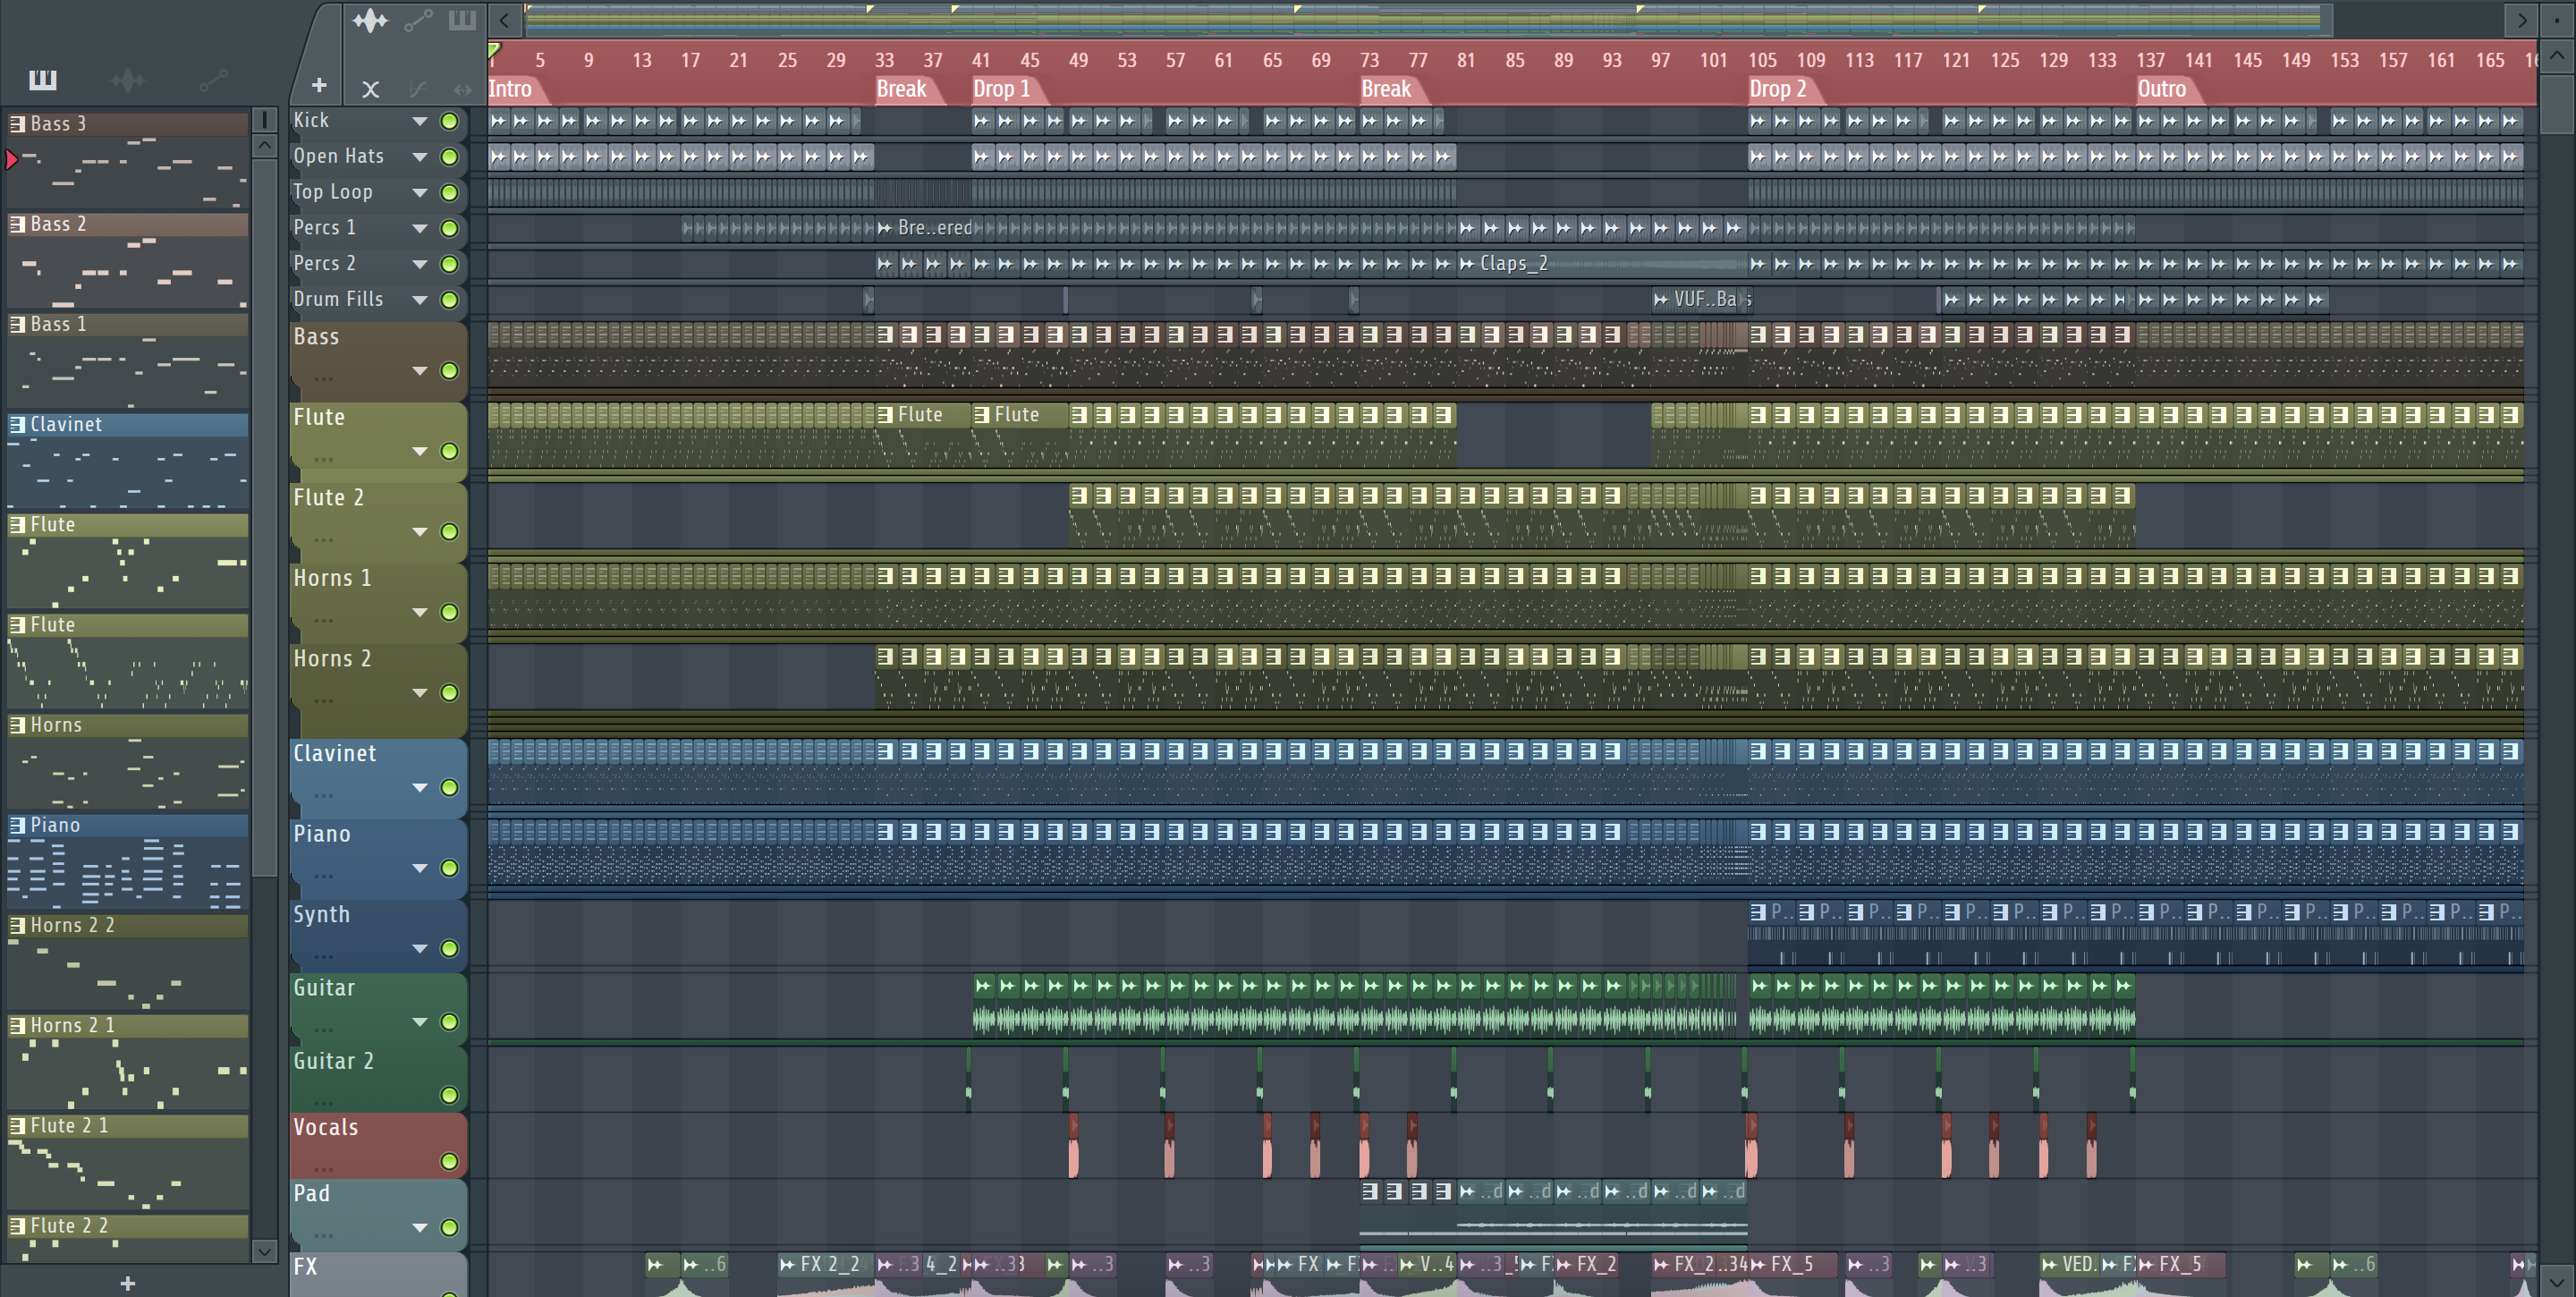Open the Piano track dropdown arrow
This screenshot has height=1297, width=2576.
(x=420, y=868)
